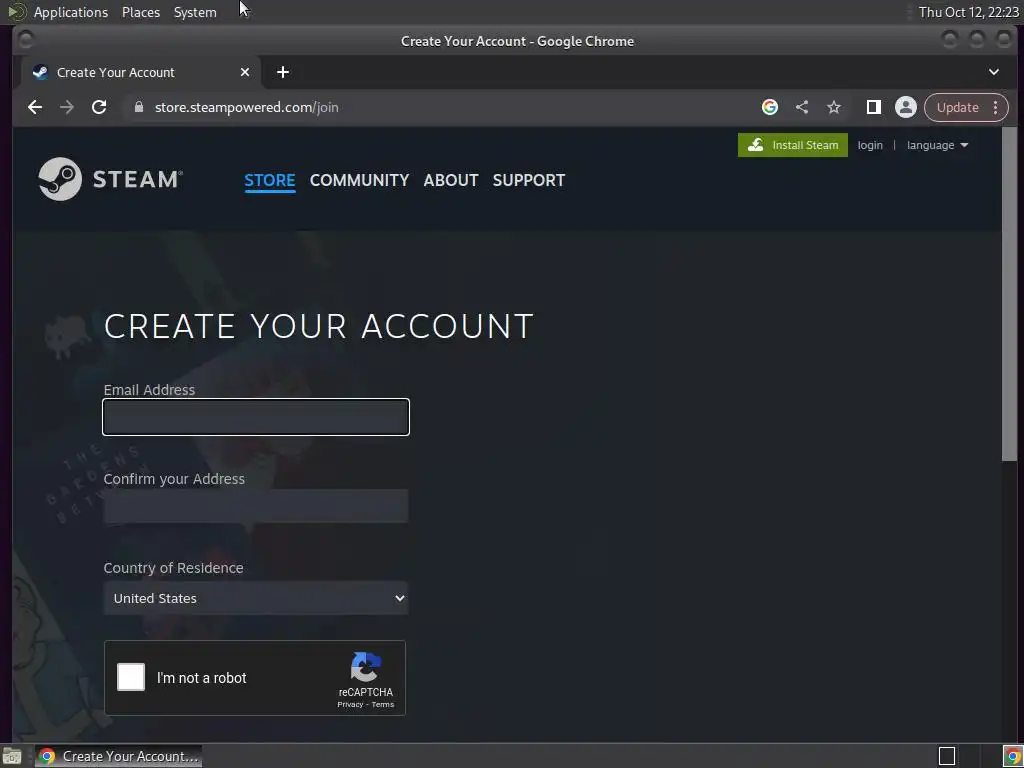Image resolution: width=1024 pixels, height=768 pixels.
Task: Open the reCAPTCHA Terms link
Action: click(x=383, y=705)
